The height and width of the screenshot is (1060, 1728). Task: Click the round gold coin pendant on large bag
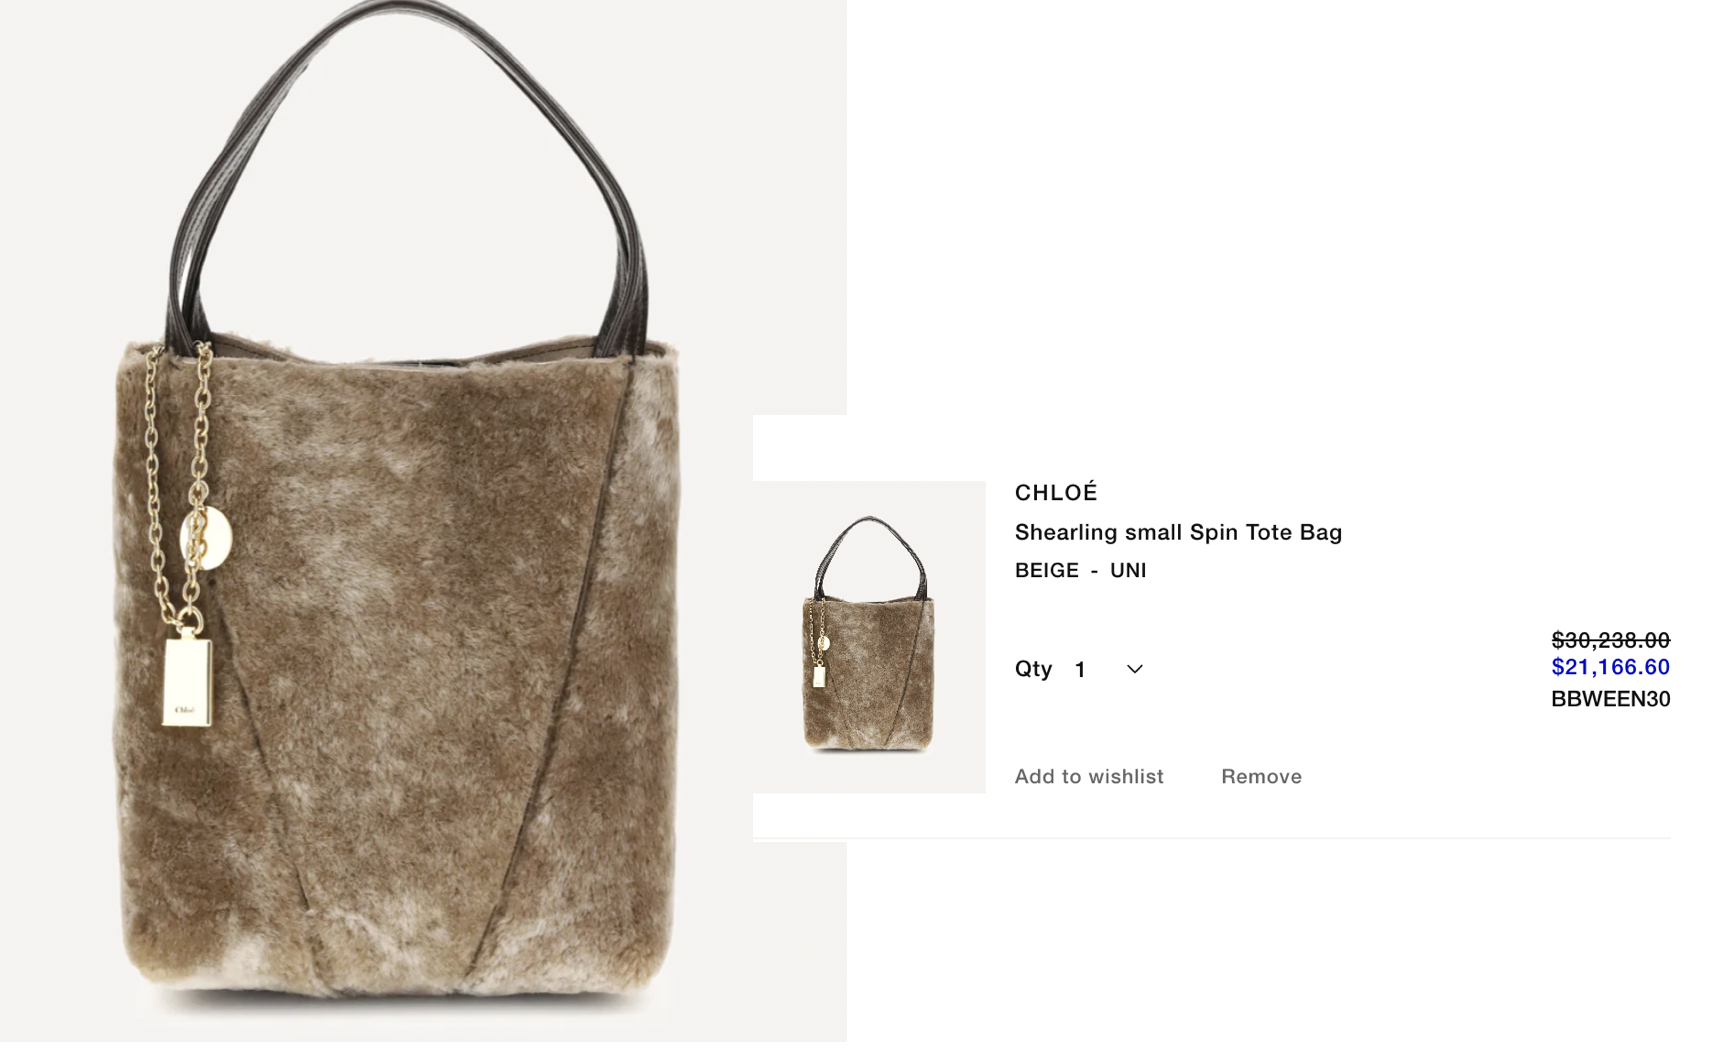click(206, 538)
